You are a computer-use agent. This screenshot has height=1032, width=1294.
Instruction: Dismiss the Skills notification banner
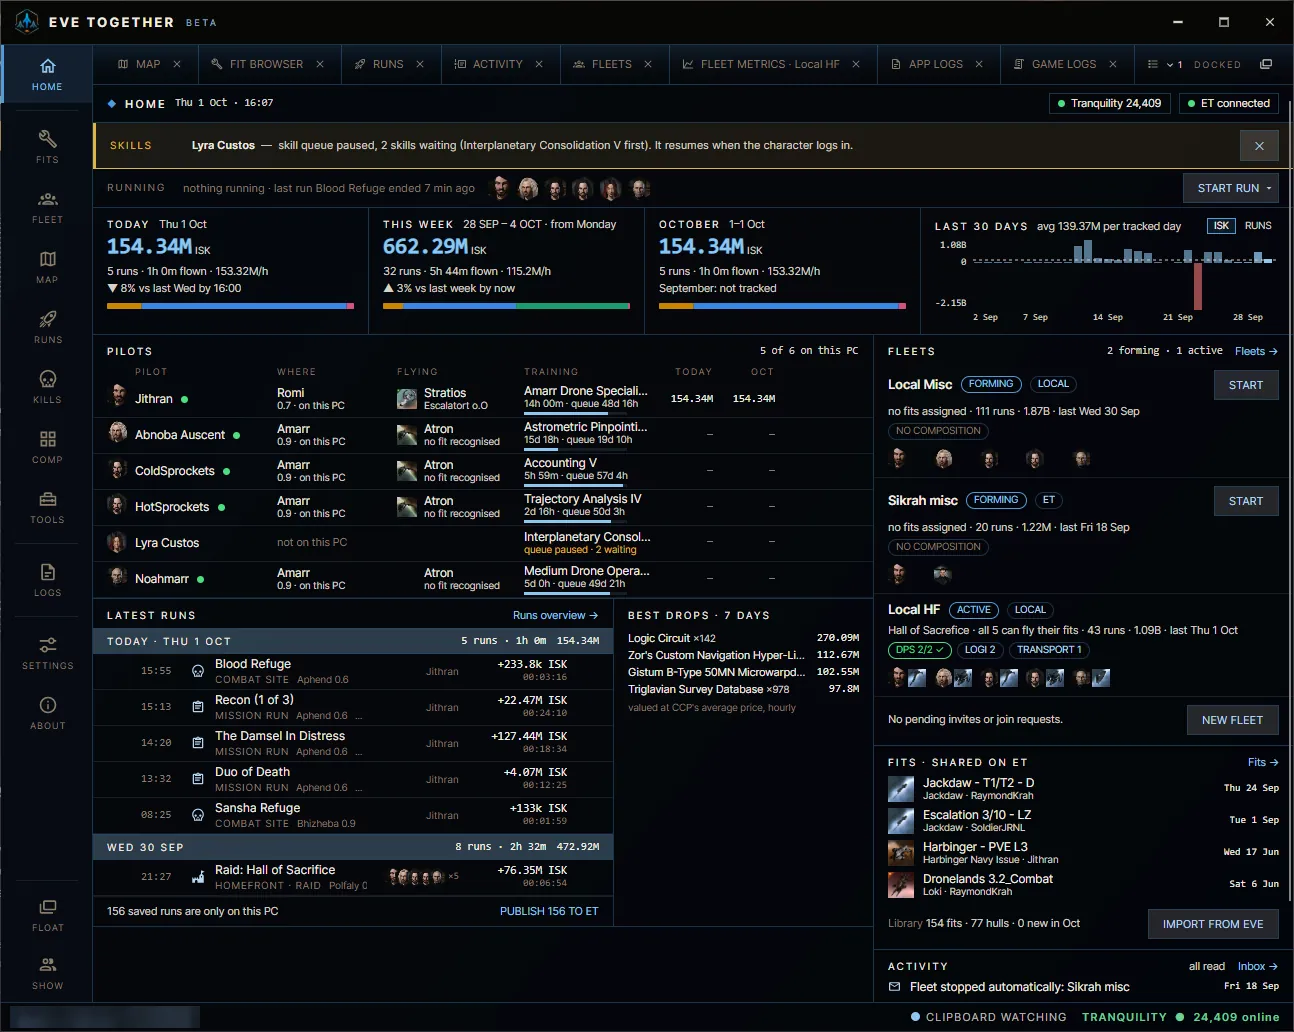tap(1259, 146)
